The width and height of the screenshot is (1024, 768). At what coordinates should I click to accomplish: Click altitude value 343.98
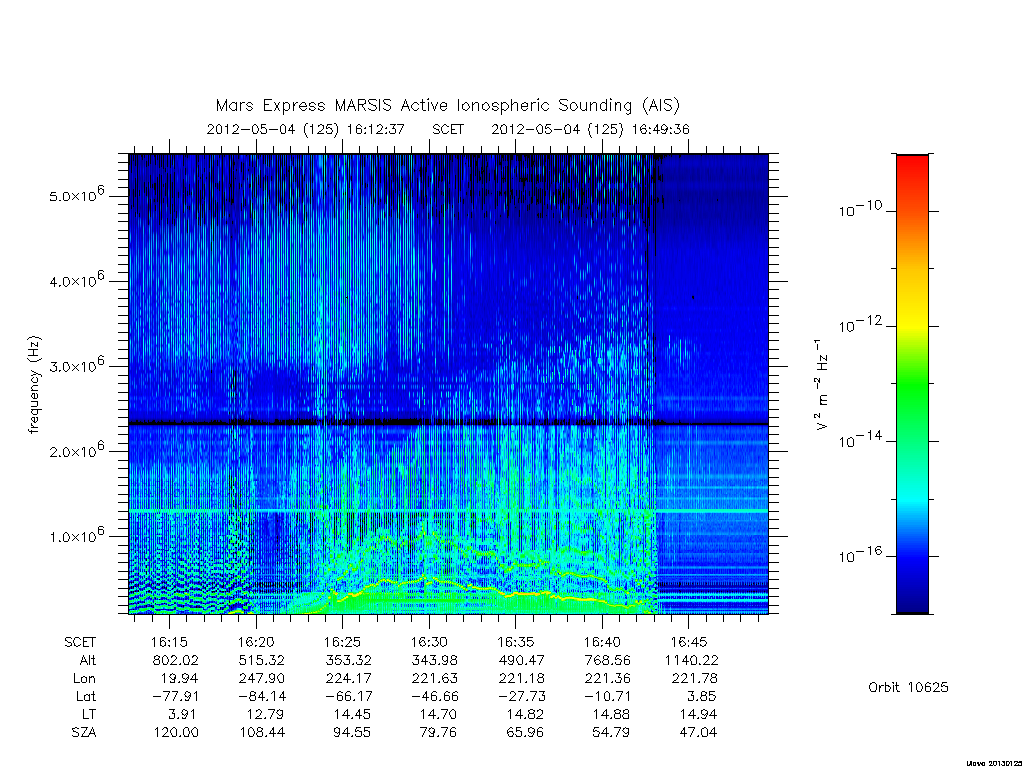[434, 660]
